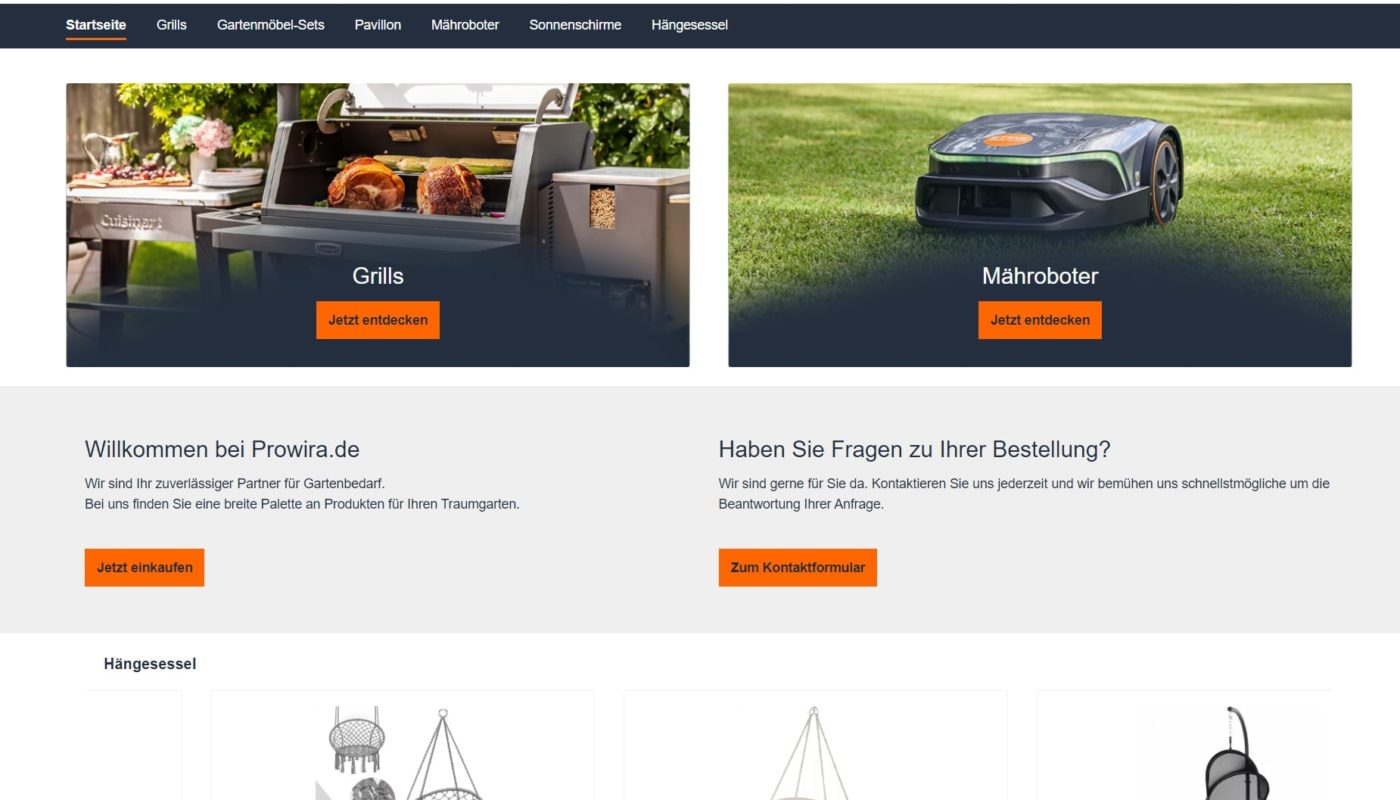Open the beige hanging chair product card

(815, 745)
